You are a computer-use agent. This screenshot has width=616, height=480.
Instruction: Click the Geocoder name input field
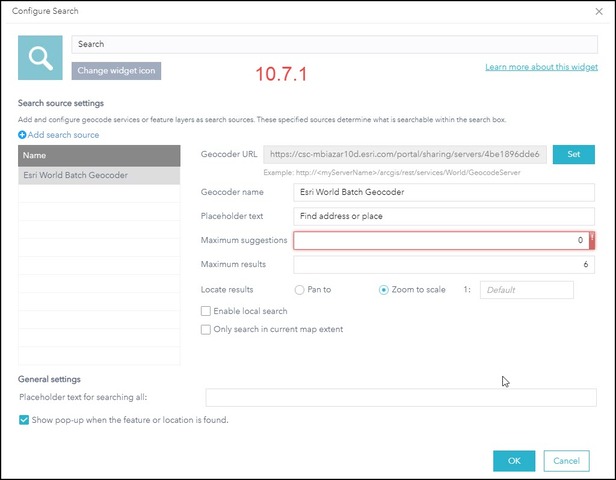(x=444, y=192)
